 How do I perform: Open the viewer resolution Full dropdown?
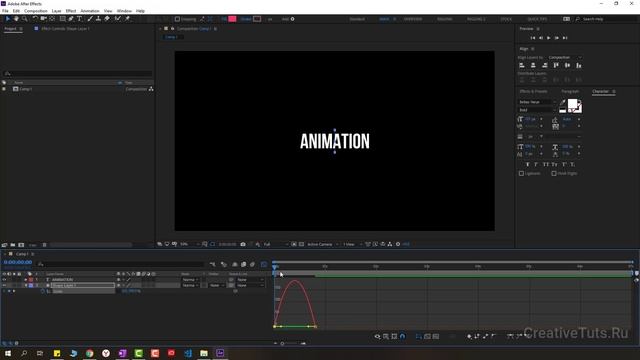coord(275,244)
